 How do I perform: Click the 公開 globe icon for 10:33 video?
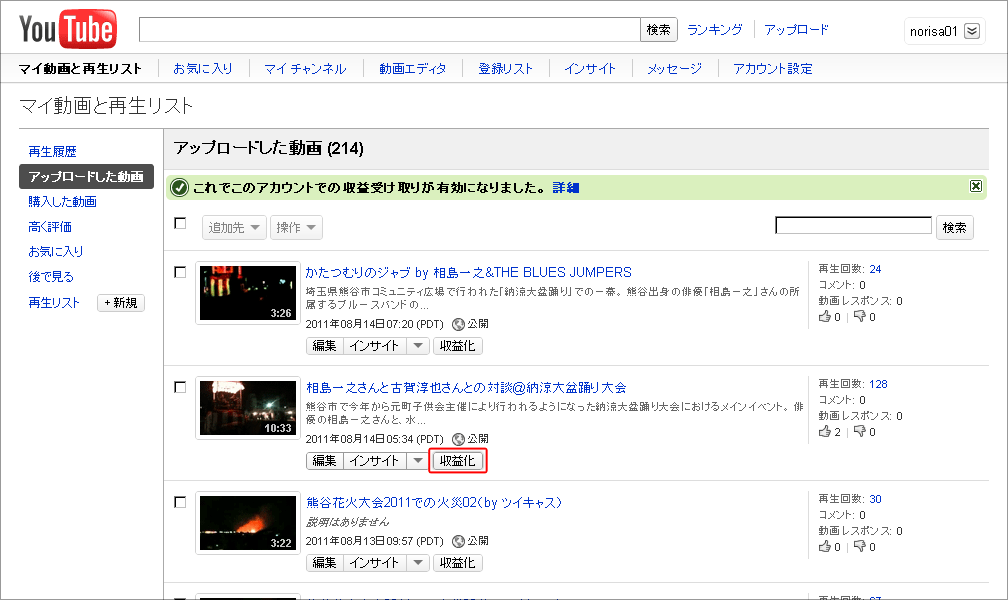pyautogui.click(x=458, y=439)
